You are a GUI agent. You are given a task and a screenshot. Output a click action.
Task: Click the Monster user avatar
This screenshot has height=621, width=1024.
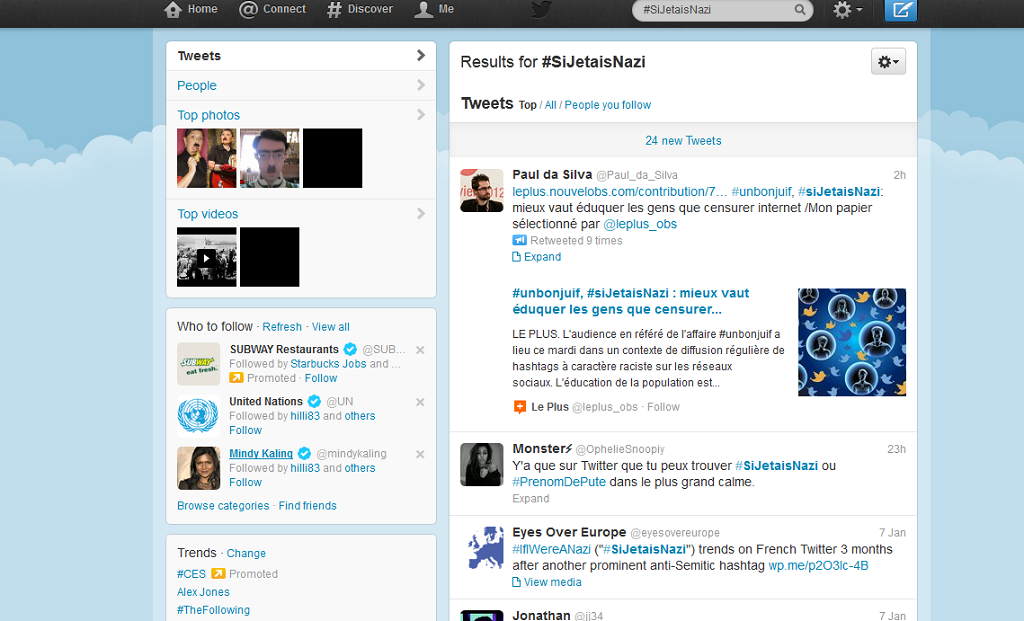482,465
